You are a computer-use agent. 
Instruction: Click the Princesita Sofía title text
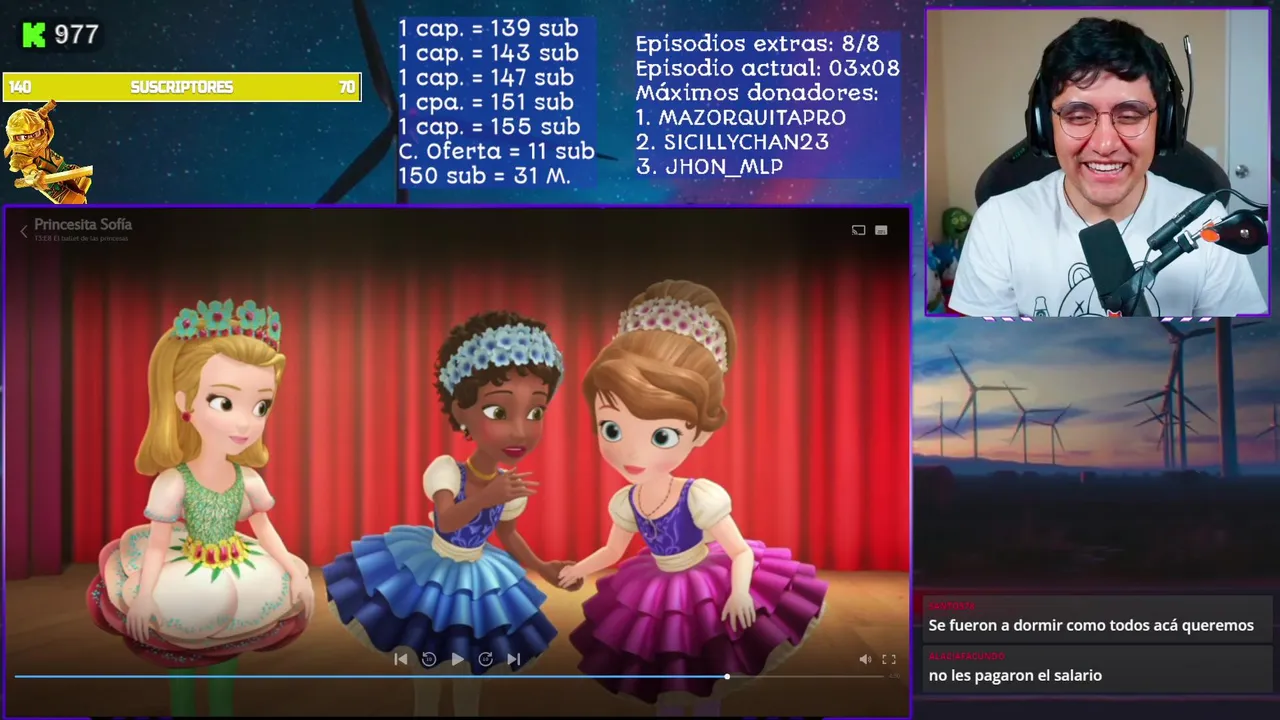[x=83, y=225]
